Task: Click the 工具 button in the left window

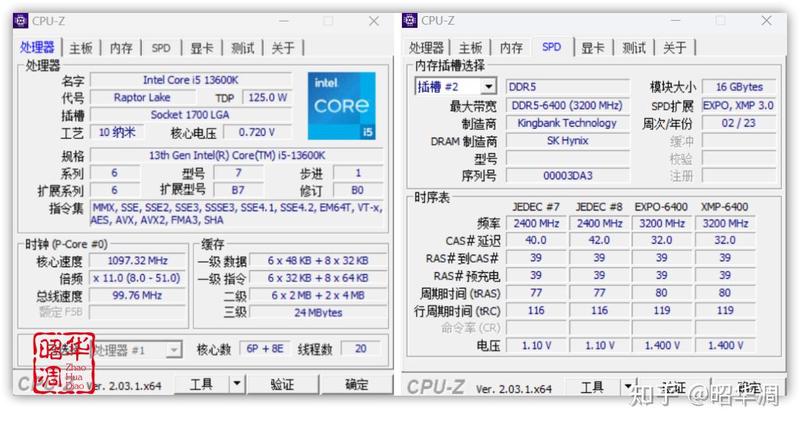Action: [202, 384]
